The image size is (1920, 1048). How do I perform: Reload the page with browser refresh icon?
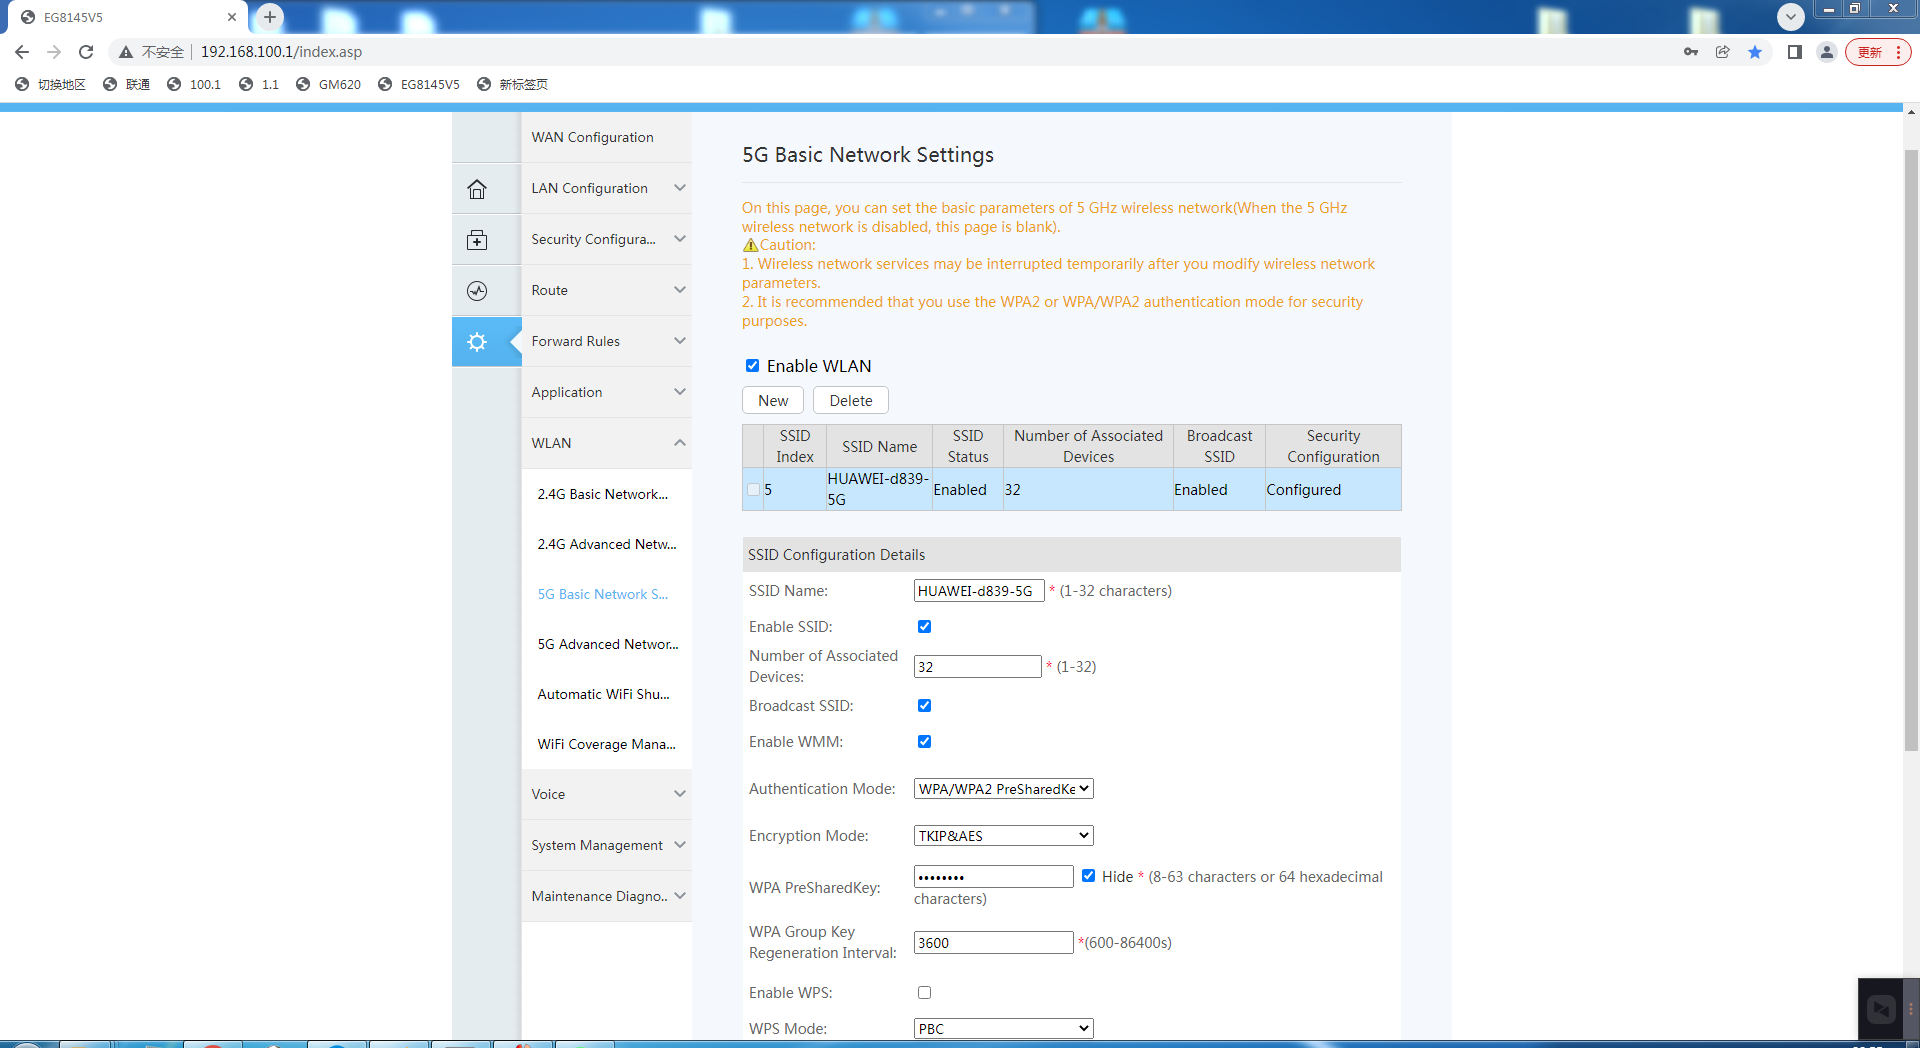86,52
